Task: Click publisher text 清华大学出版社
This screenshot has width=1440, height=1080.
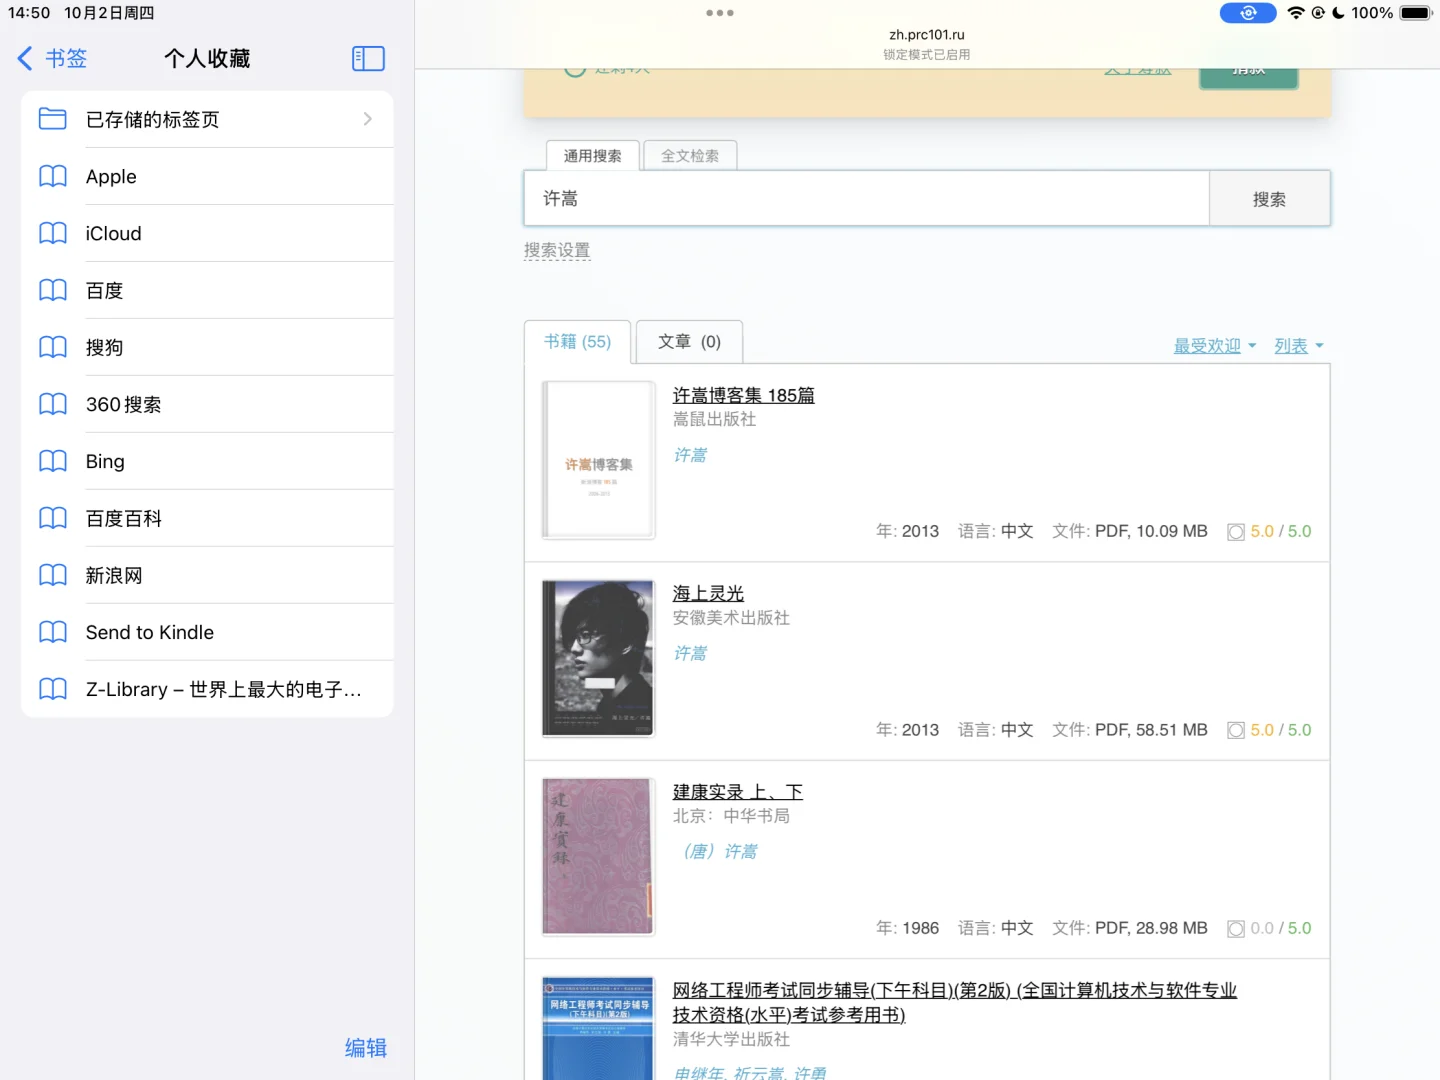Action: pos(731,1039)
